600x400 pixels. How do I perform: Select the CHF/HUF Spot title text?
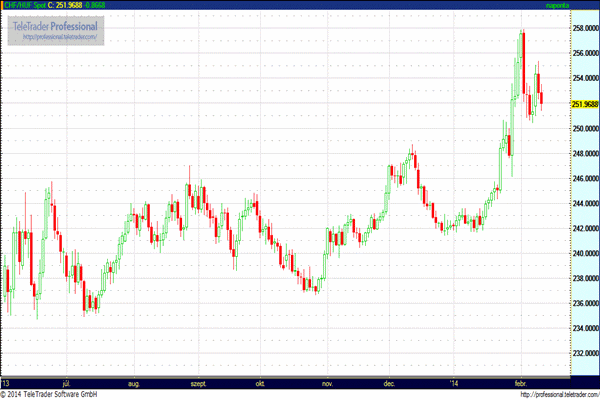tap(24, 5)
